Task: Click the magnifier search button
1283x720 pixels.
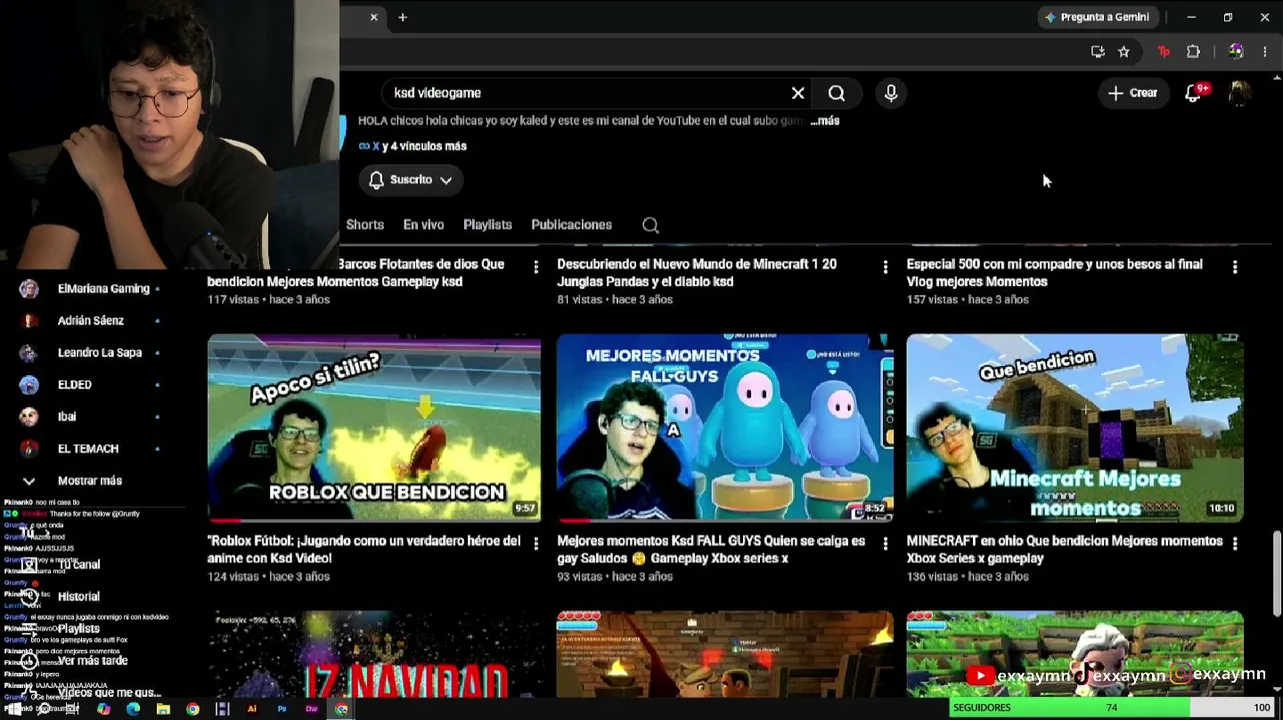Action: point(837,93)
